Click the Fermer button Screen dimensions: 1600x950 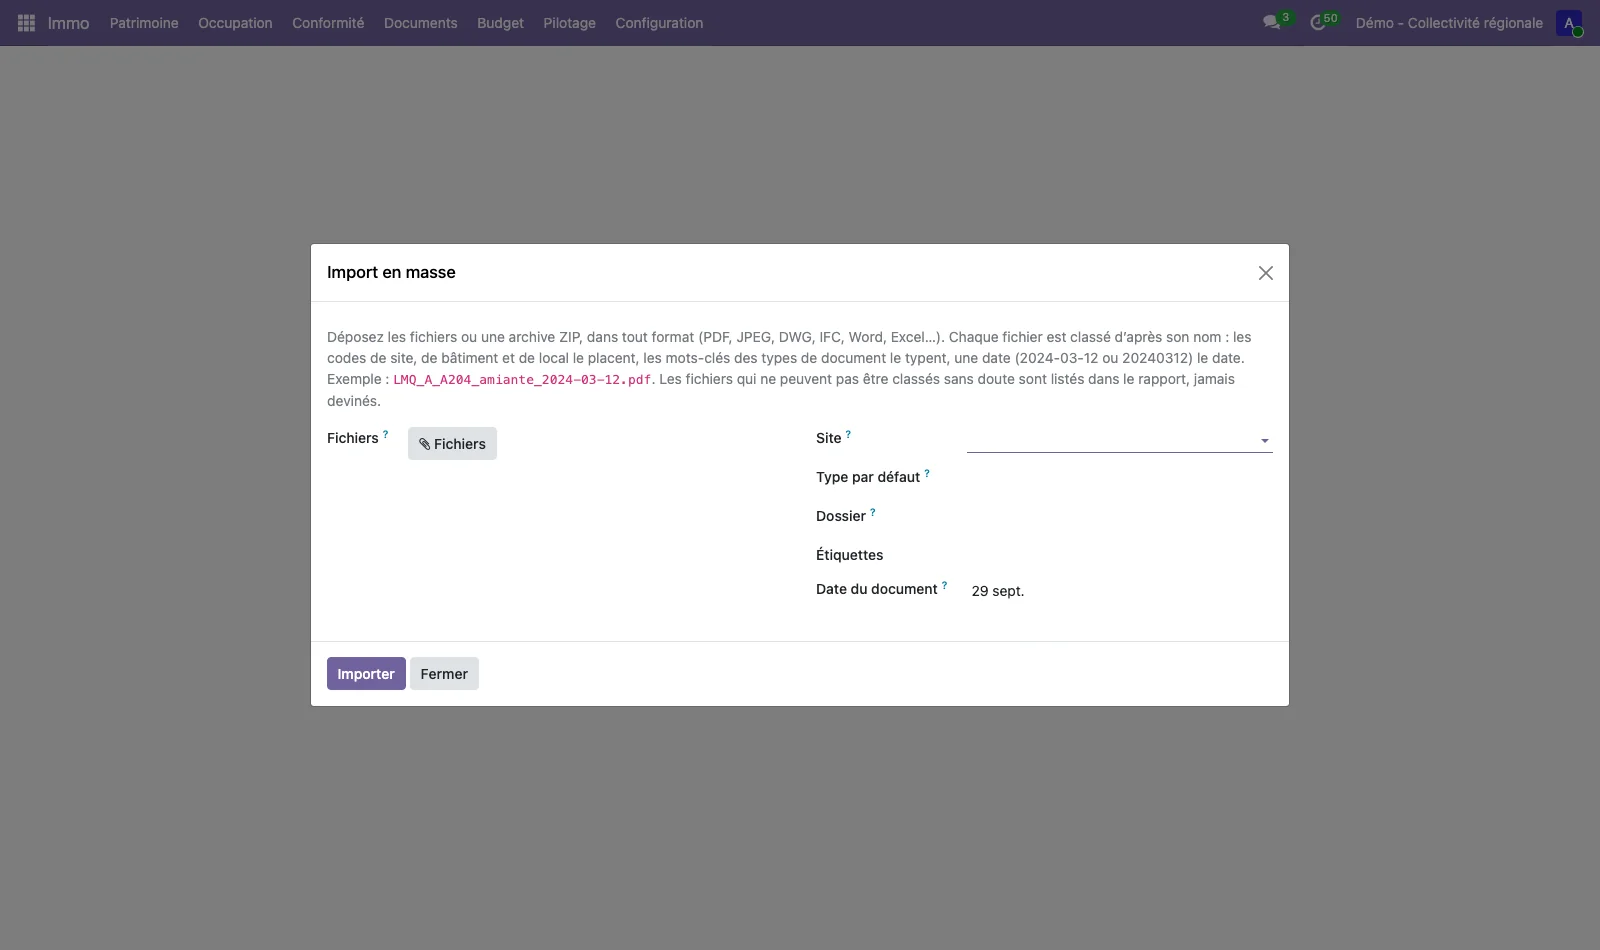click(x=444, y=674)
